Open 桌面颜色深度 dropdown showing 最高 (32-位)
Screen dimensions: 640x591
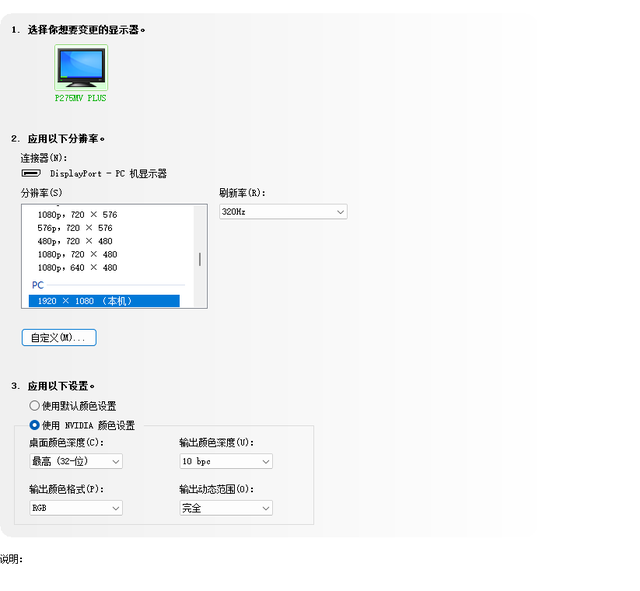click(76, 461)
